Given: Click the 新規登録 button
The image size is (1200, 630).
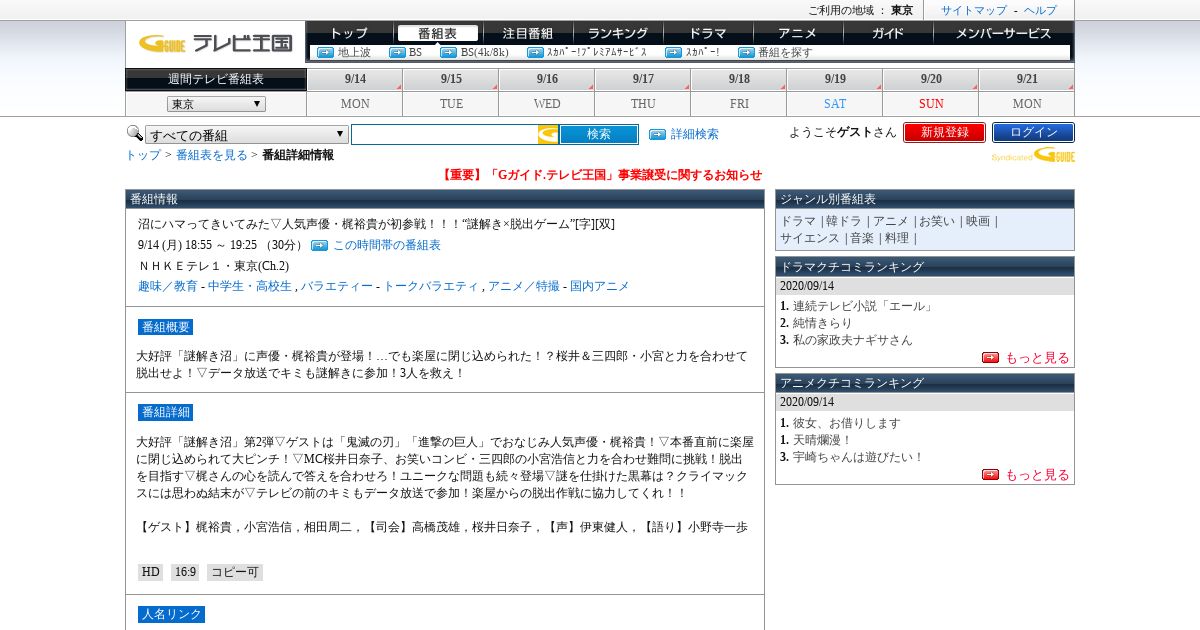Looking at the screenshot, I should pyautogui.click(x=944, y=132).
